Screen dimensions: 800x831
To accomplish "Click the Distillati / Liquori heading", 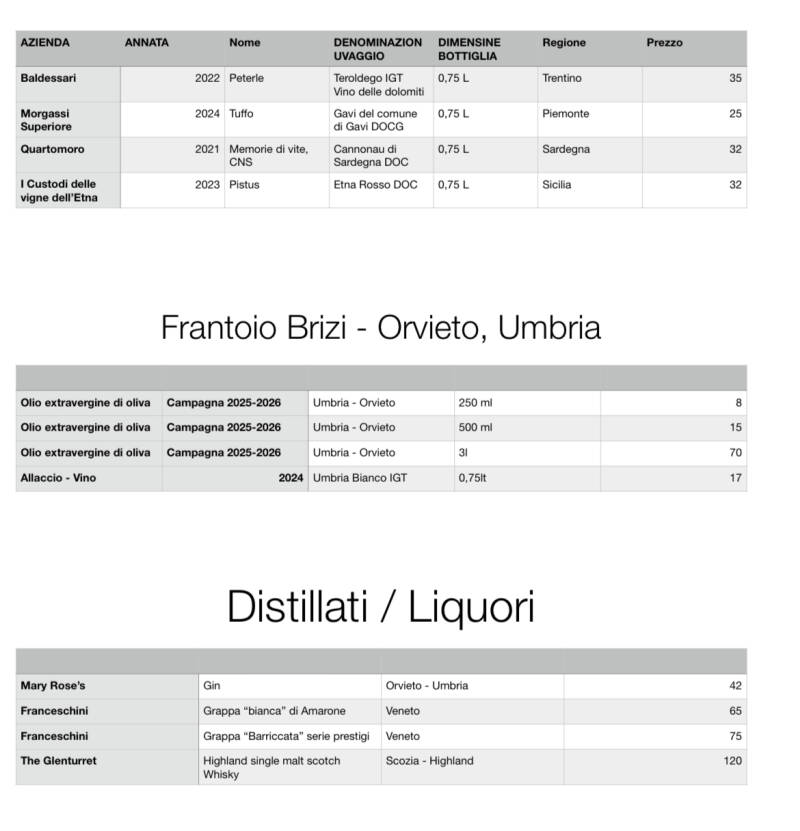I will [x=381, y=607].
